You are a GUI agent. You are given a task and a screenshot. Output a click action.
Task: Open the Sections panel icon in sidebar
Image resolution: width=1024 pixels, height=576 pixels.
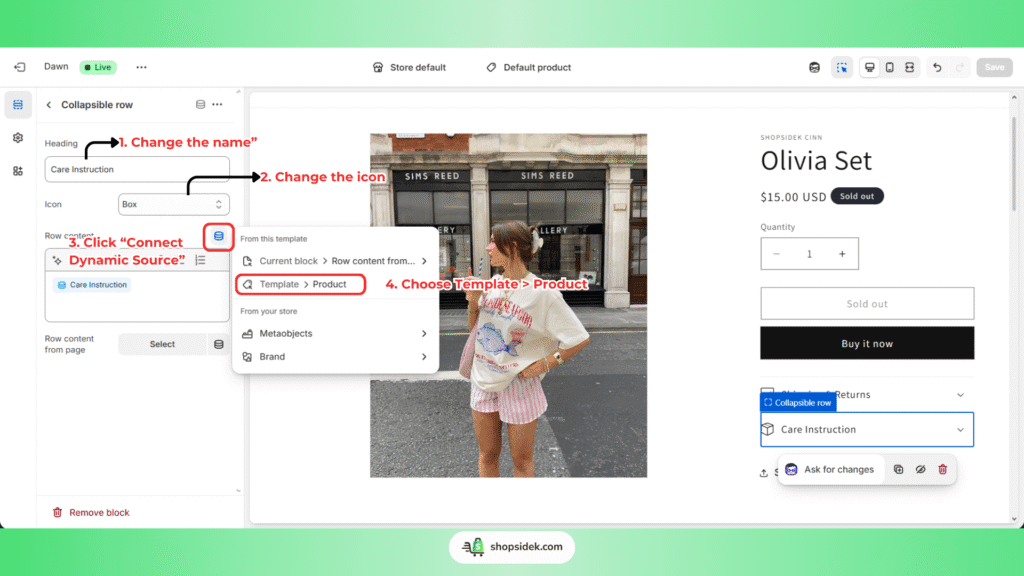pos(18,105)
